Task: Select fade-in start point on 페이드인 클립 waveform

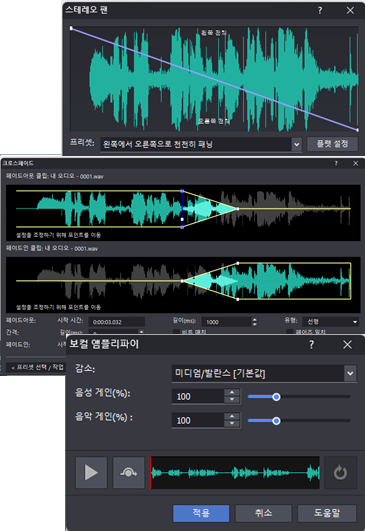Action: point(182,281)
